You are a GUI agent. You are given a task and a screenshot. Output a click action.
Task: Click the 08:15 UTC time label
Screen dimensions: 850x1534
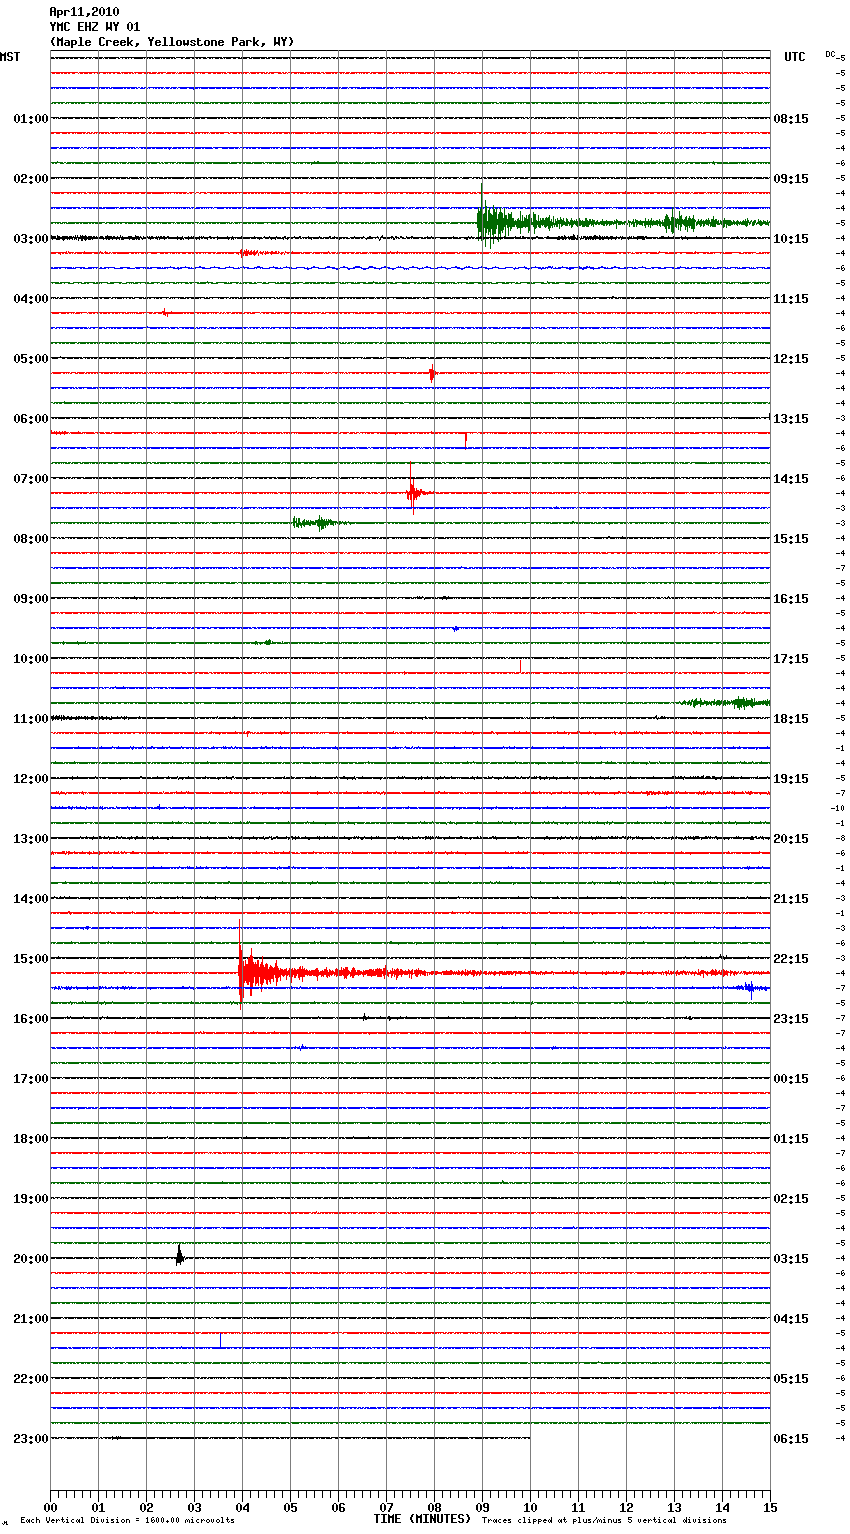tap(791, 119)
